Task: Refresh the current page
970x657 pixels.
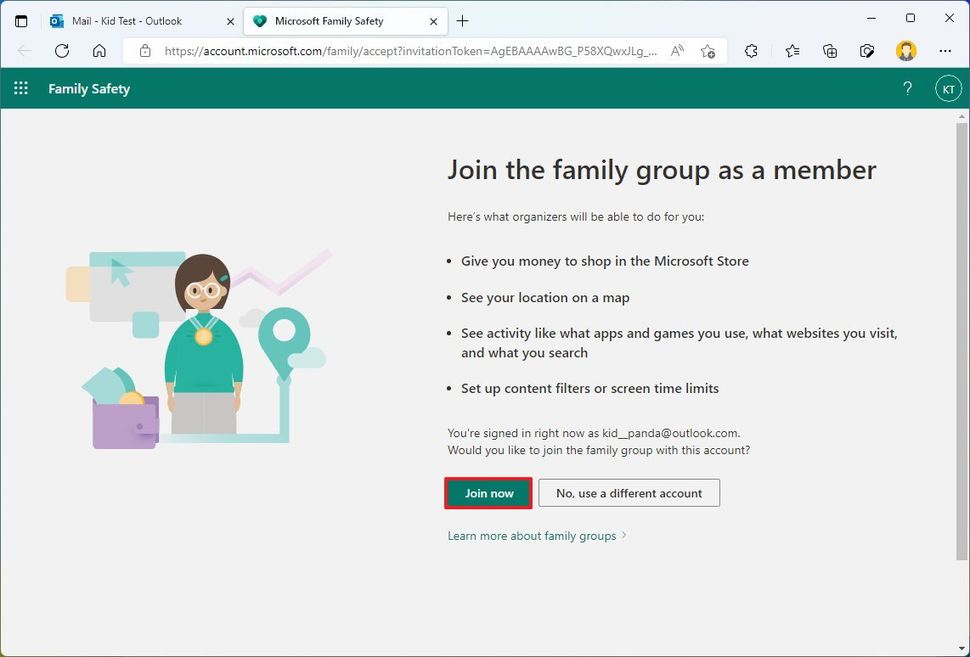Action: click(62, 51)
